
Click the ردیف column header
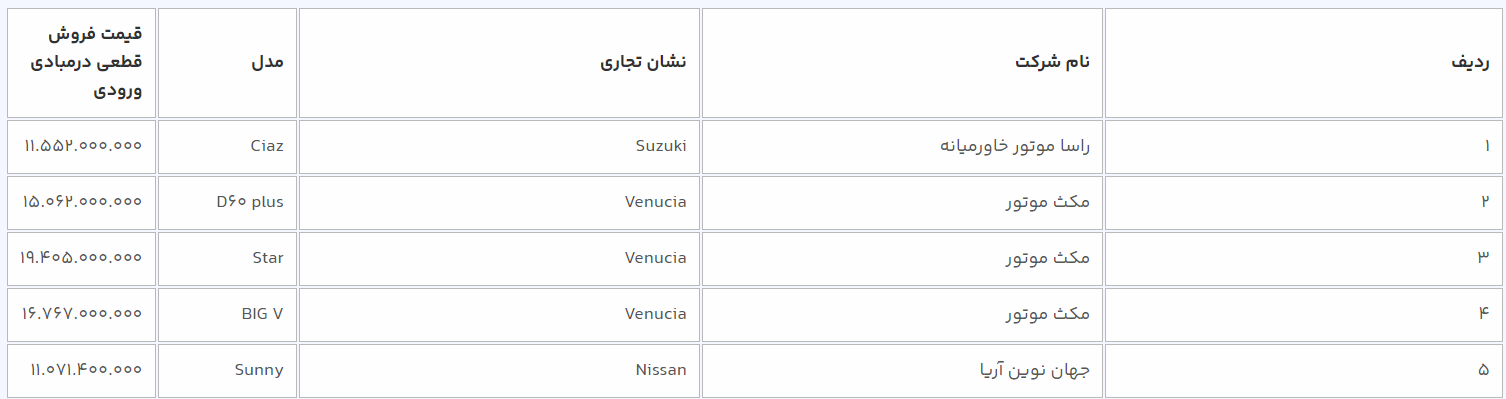pos(1304,63)
